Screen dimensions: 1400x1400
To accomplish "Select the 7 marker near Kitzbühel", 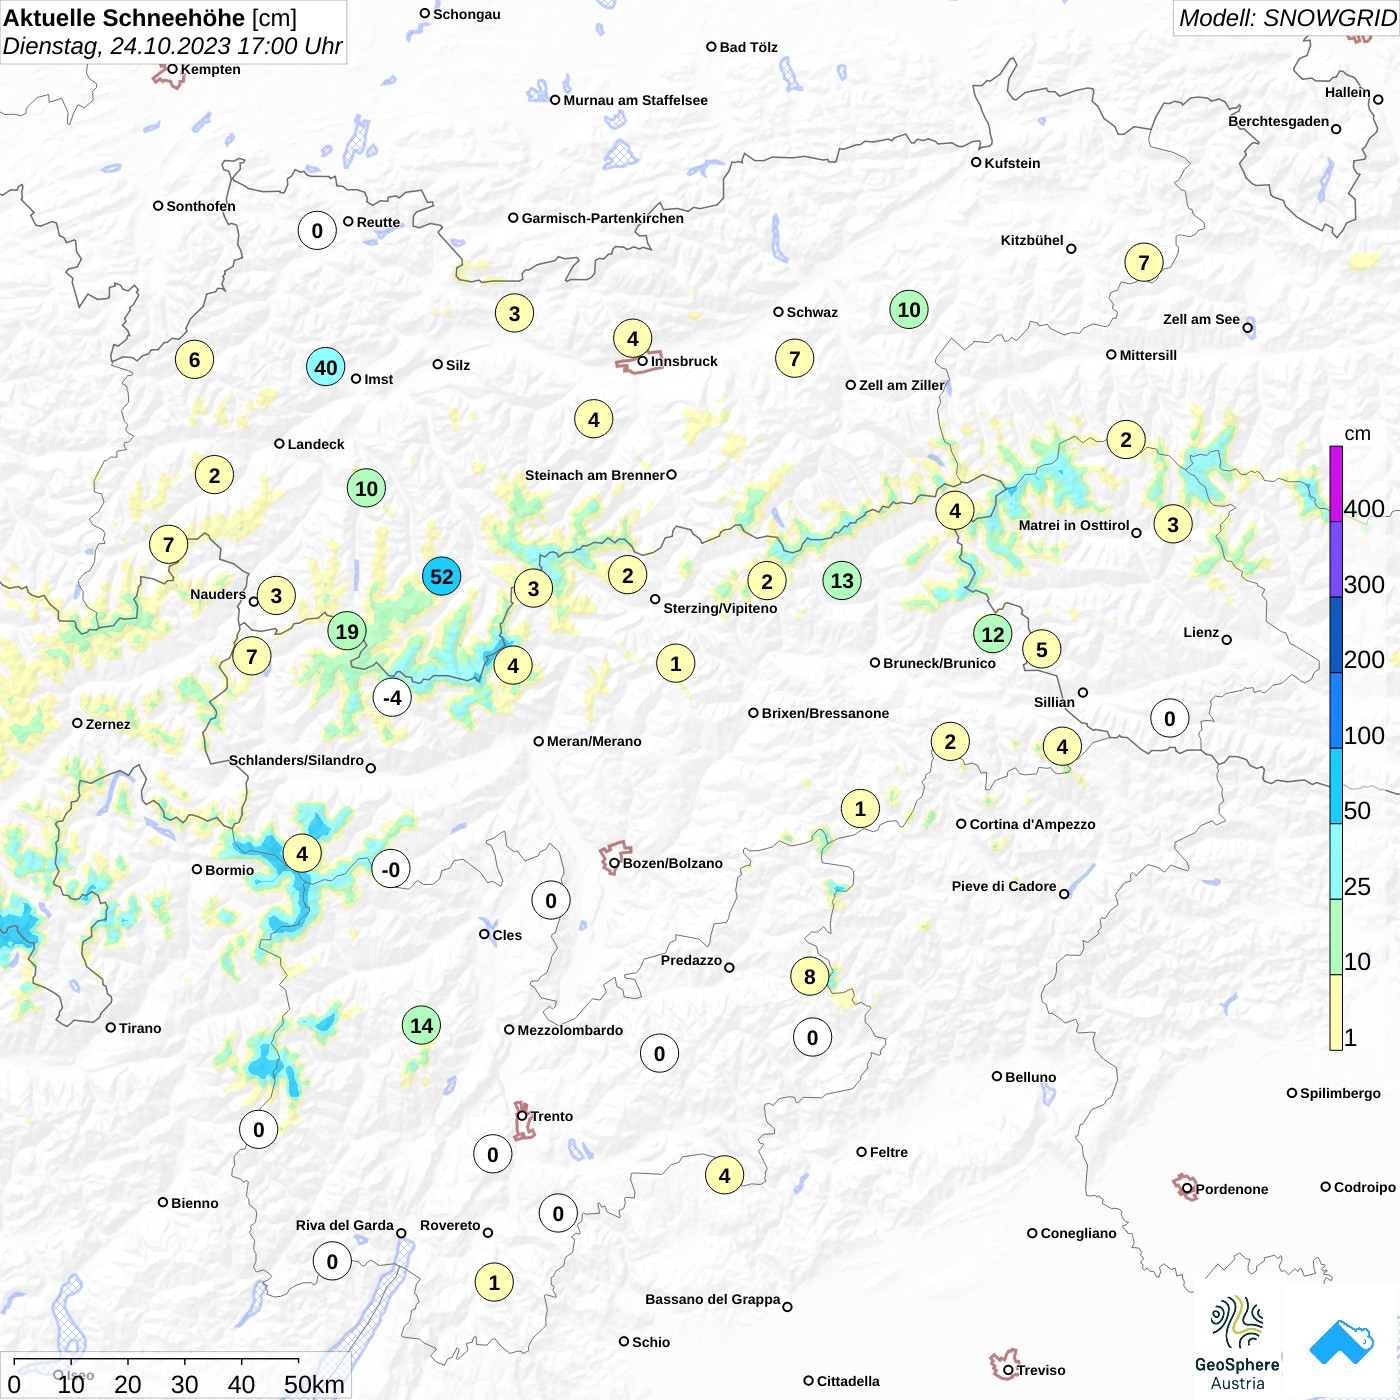I will pos(1144,263).
